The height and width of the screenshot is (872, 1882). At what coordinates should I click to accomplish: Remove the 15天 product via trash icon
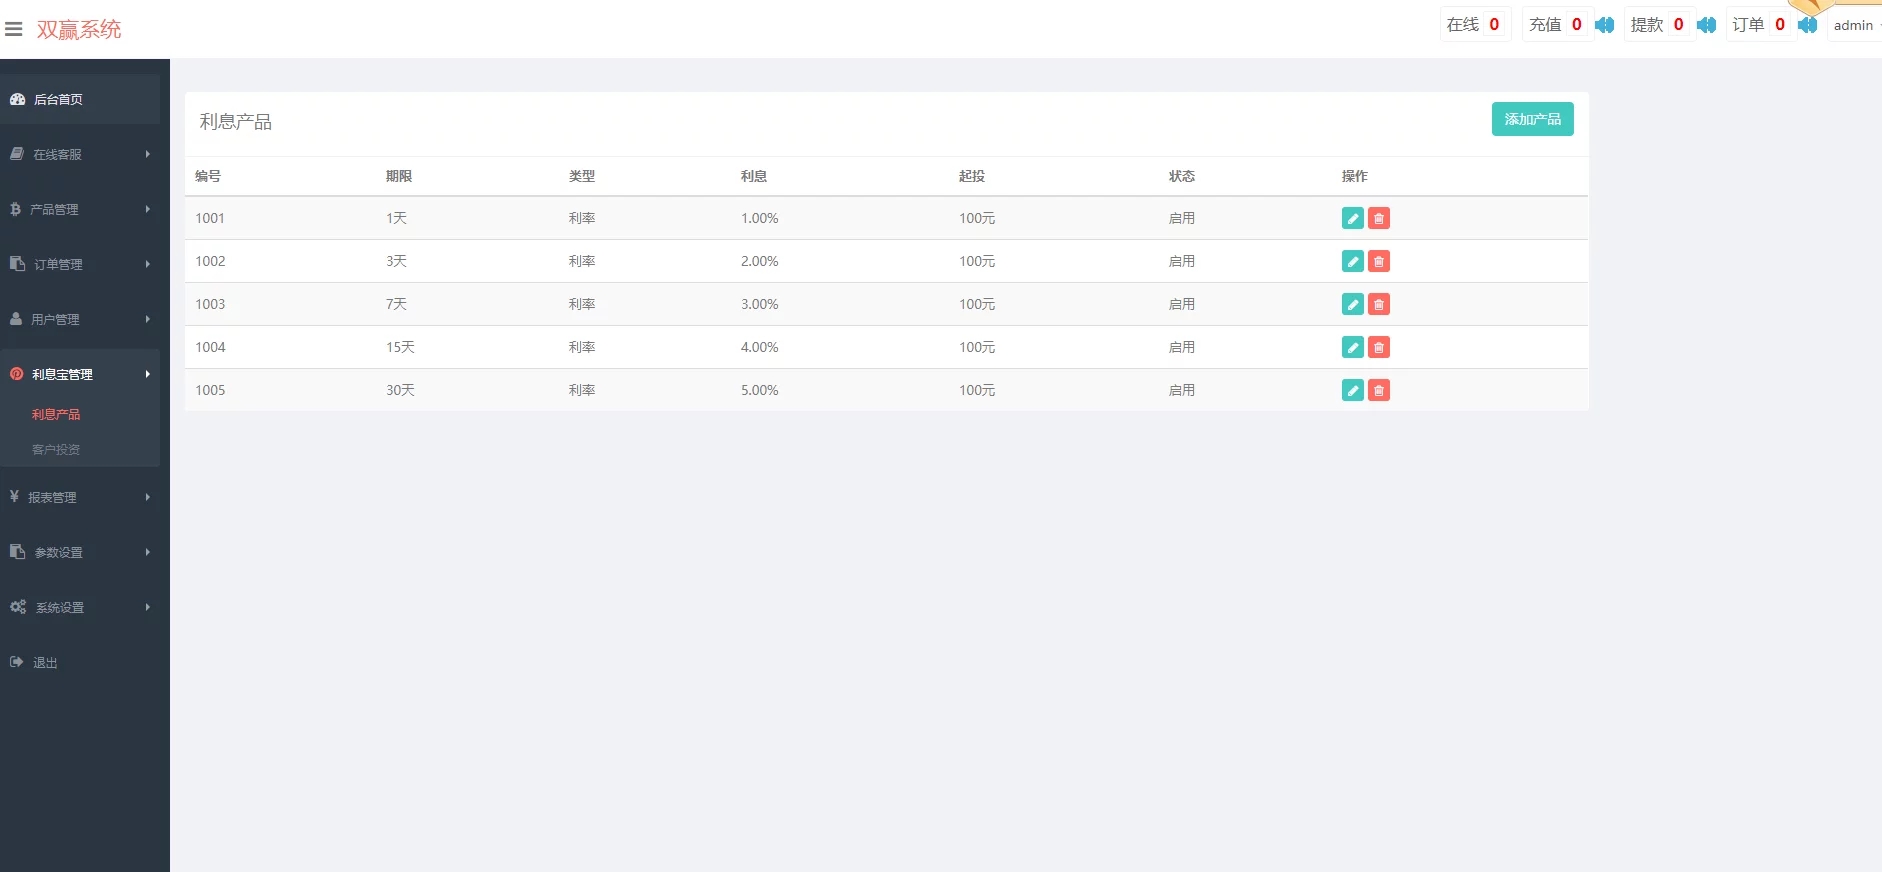click(1378, 347)
